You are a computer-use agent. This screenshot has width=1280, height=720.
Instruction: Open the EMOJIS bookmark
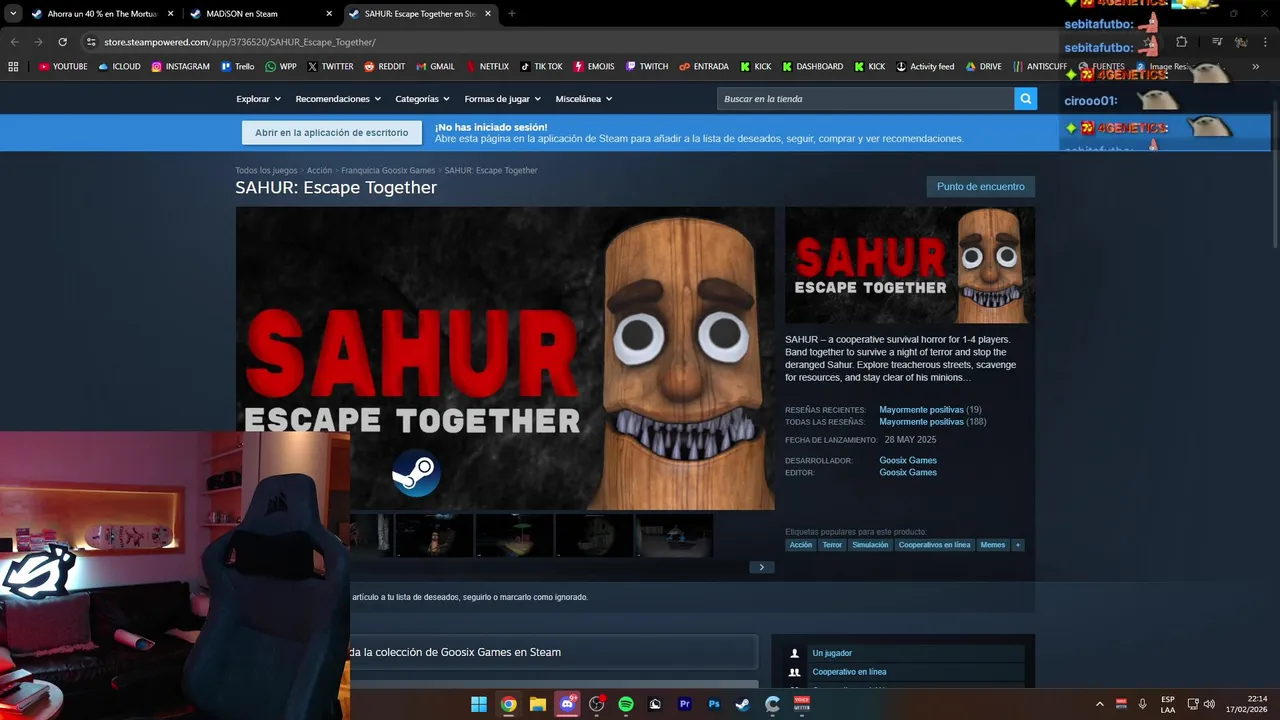(x=594, y=67)
